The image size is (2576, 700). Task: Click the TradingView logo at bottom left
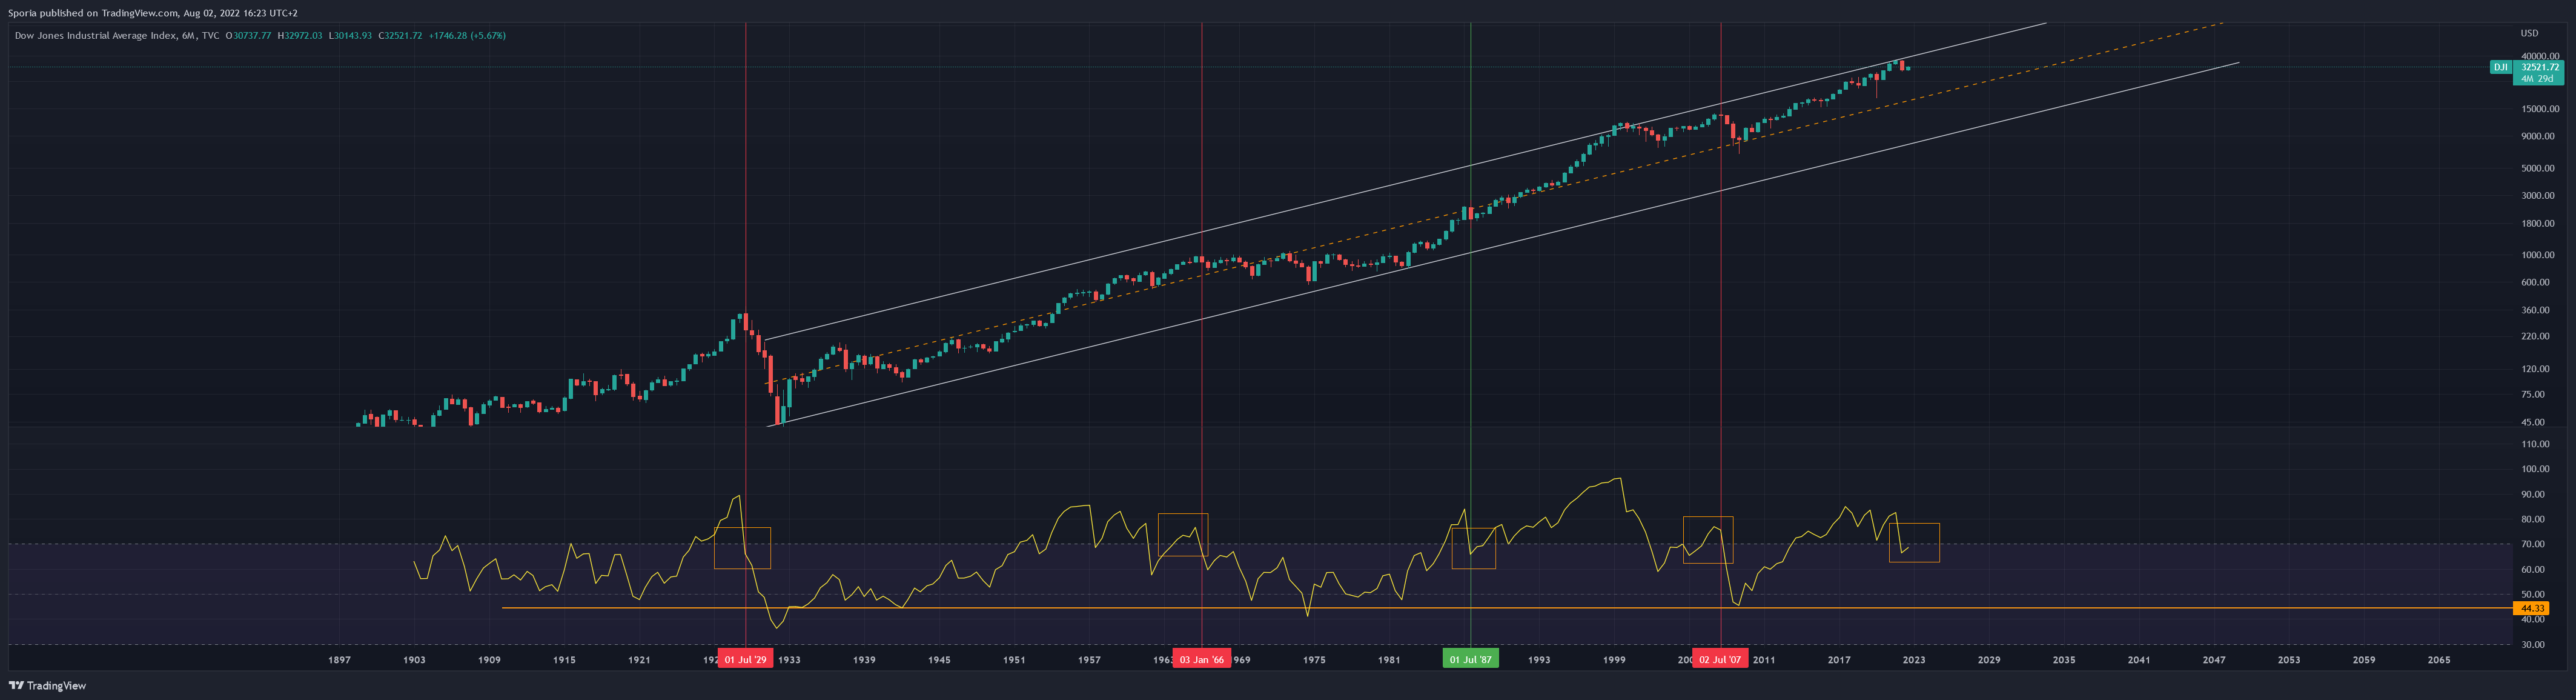pyautogui.click(x=48, y=686)
